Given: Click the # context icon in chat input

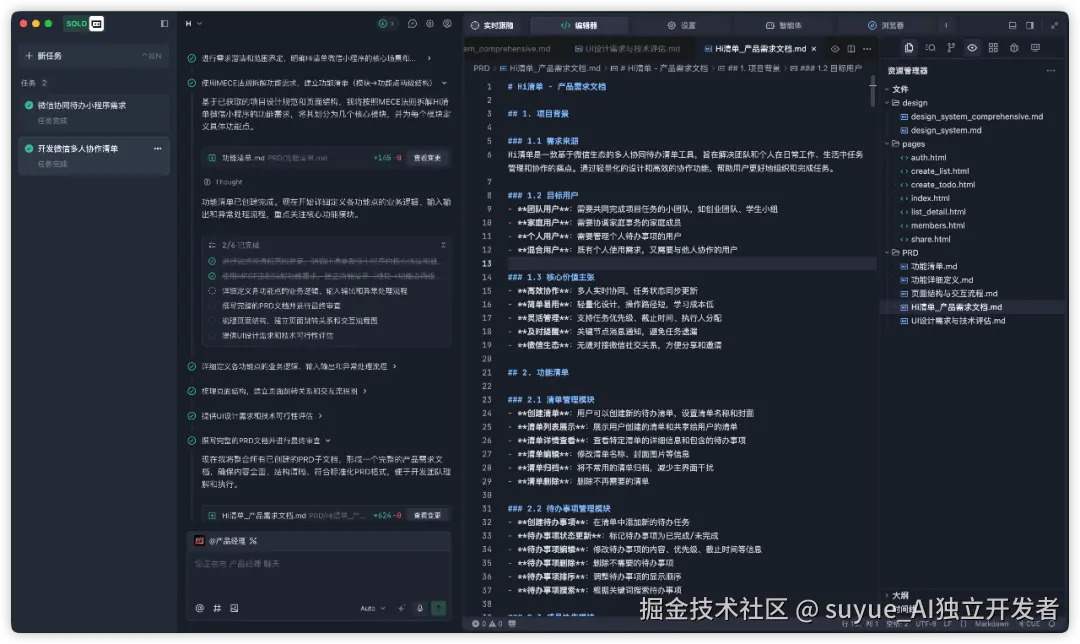Looking at the screenshot, I should (217, 608).
